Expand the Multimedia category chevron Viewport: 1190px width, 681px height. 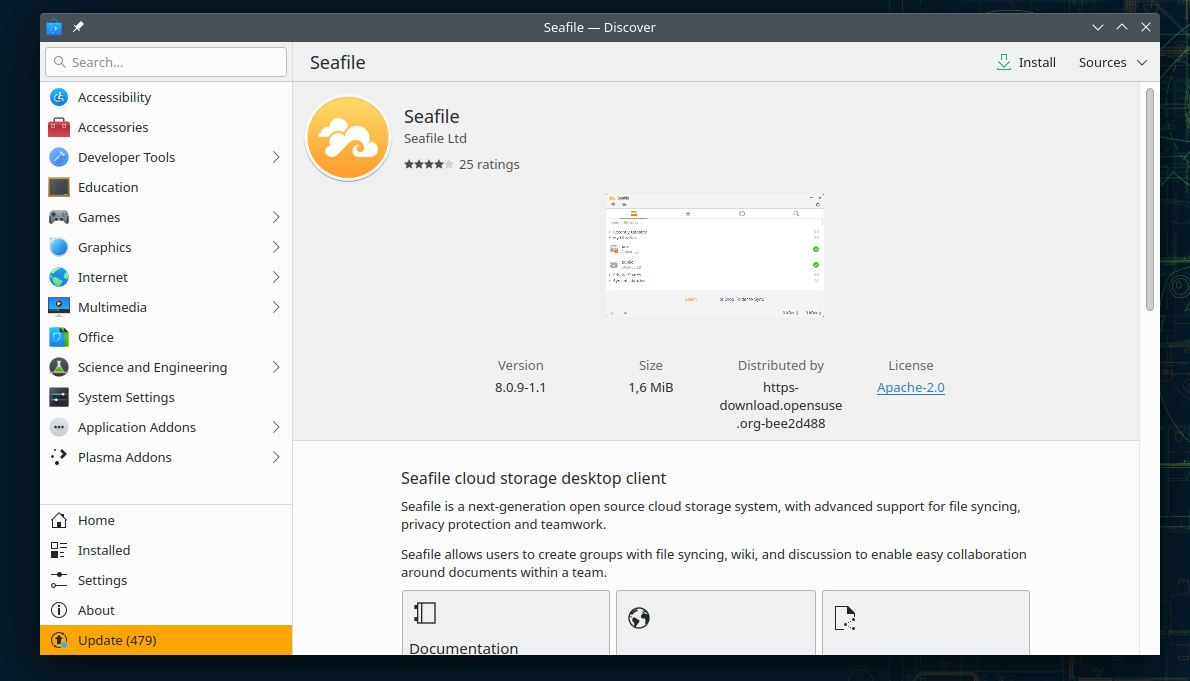pos(276,307)
